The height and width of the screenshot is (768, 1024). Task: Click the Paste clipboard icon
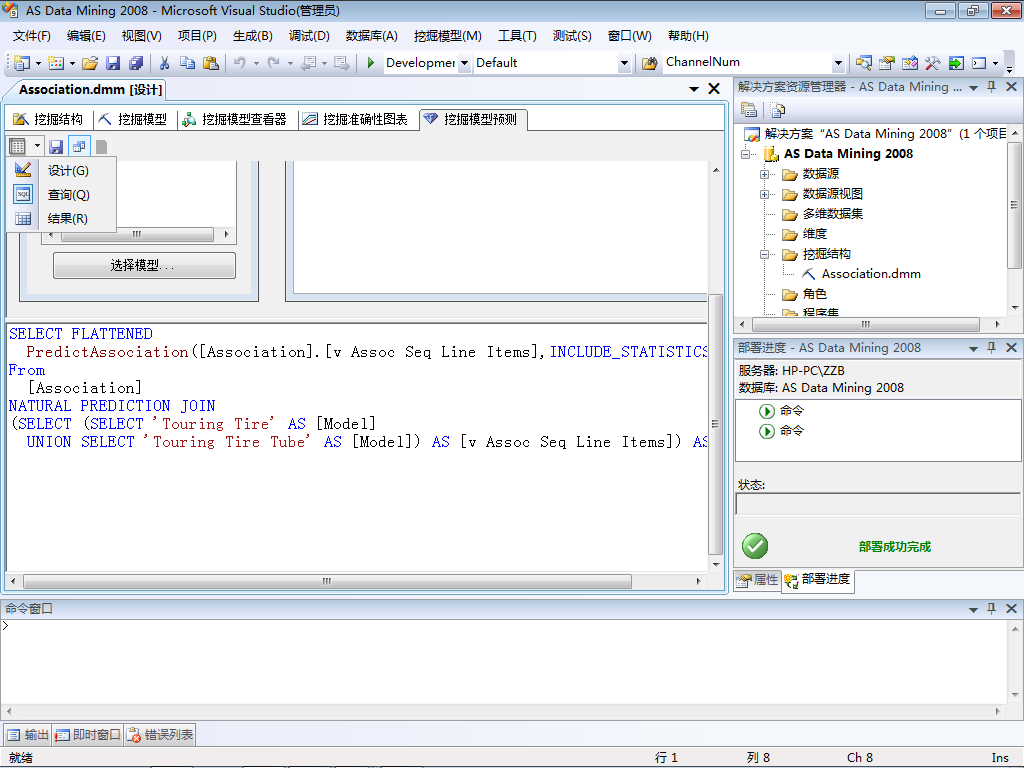pyautogui.click(x=210, y=63)
